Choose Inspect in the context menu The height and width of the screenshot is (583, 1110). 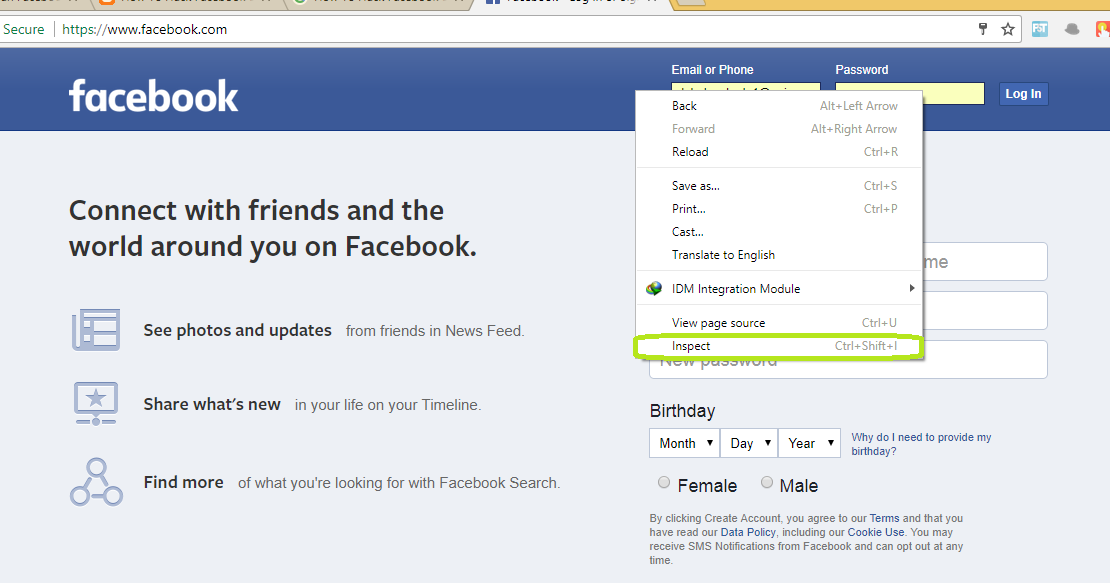(779, 346)
